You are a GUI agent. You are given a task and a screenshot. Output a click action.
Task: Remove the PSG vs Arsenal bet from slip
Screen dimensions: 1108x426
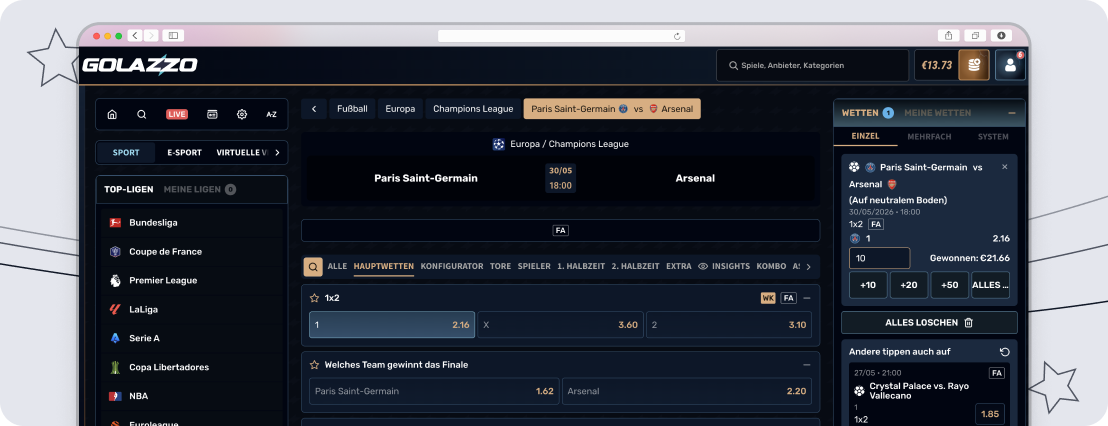pyautogui.click(x=1005, y=167)
